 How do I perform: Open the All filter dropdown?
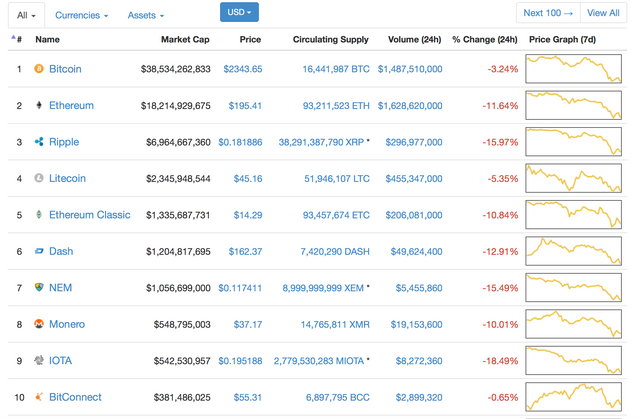point(27,15)
